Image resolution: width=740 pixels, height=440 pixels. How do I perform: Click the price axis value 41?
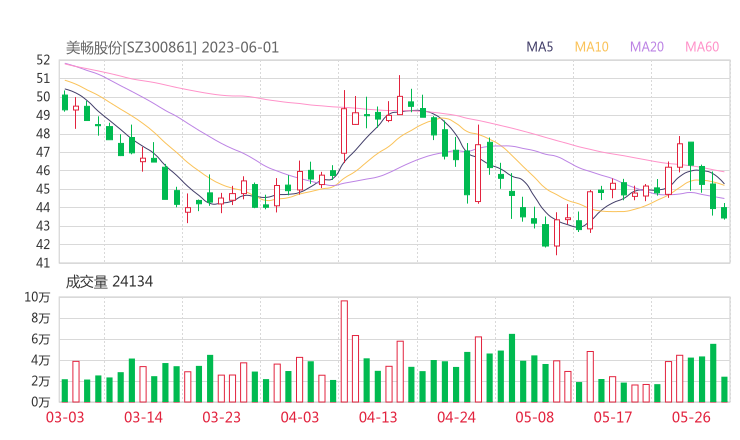pyautogui.click(x=43, y=263)
